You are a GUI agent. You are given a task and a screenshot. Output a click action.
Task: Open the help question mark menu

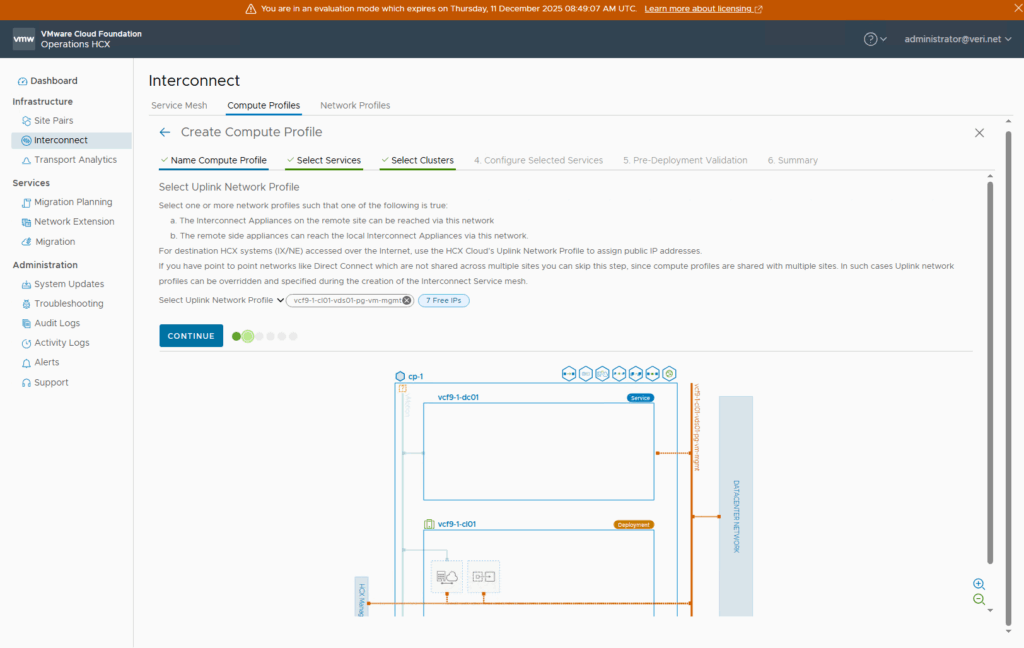(x=875, y=39)
